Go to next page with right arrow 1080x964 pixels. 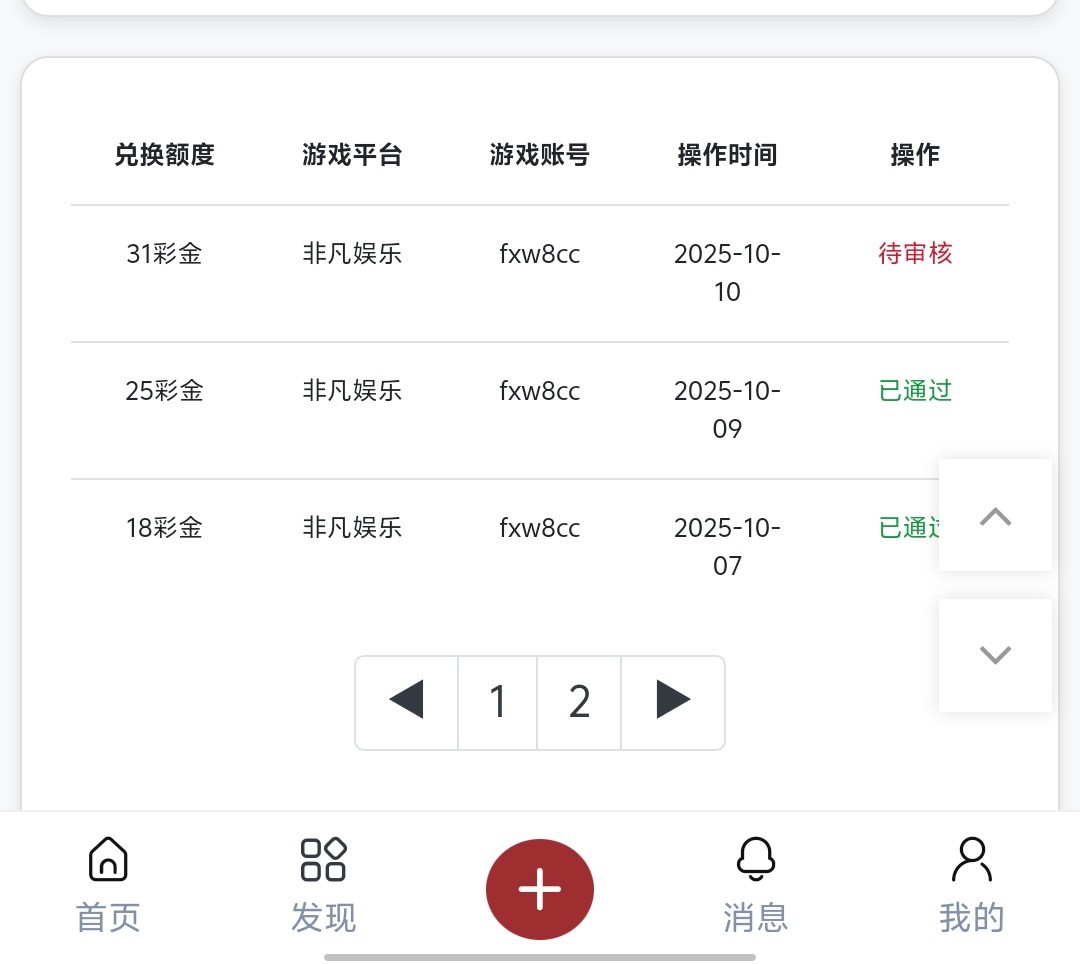[x=673, y=702]
